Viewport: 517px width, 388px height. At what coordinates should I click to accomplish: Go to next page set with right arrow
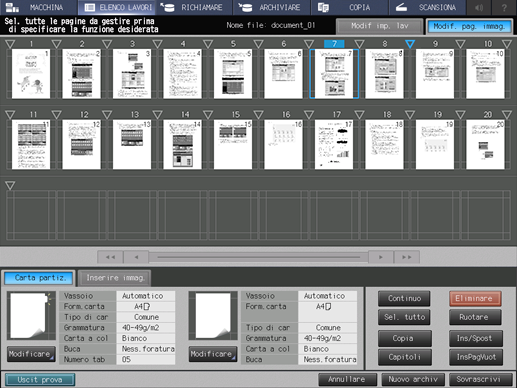[381, 257]
